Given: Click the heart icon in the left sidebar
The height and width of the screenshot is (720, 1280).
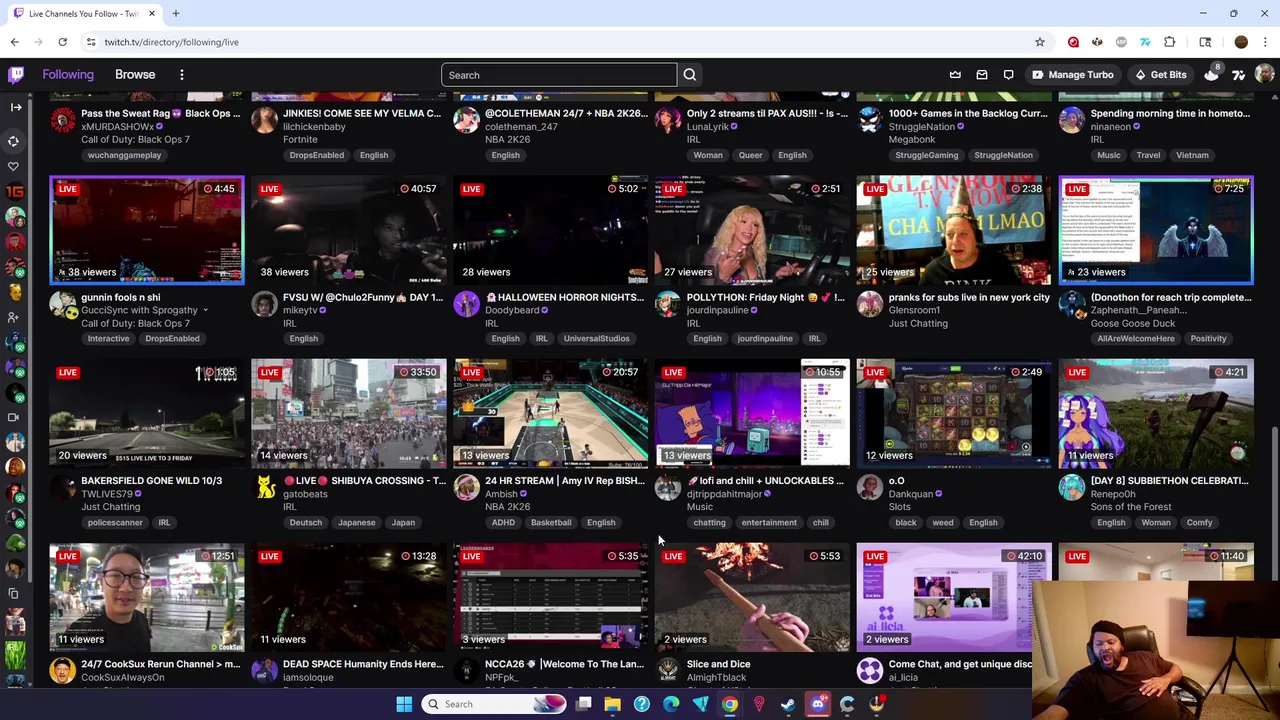Looking at the screenshot, I should [x=14, y=166].
